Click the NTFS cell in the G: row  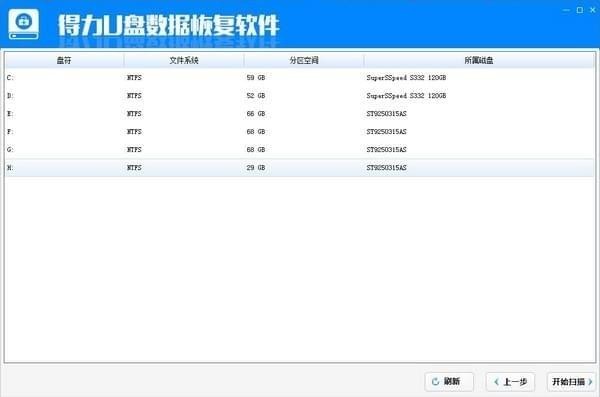pos(134,150)
